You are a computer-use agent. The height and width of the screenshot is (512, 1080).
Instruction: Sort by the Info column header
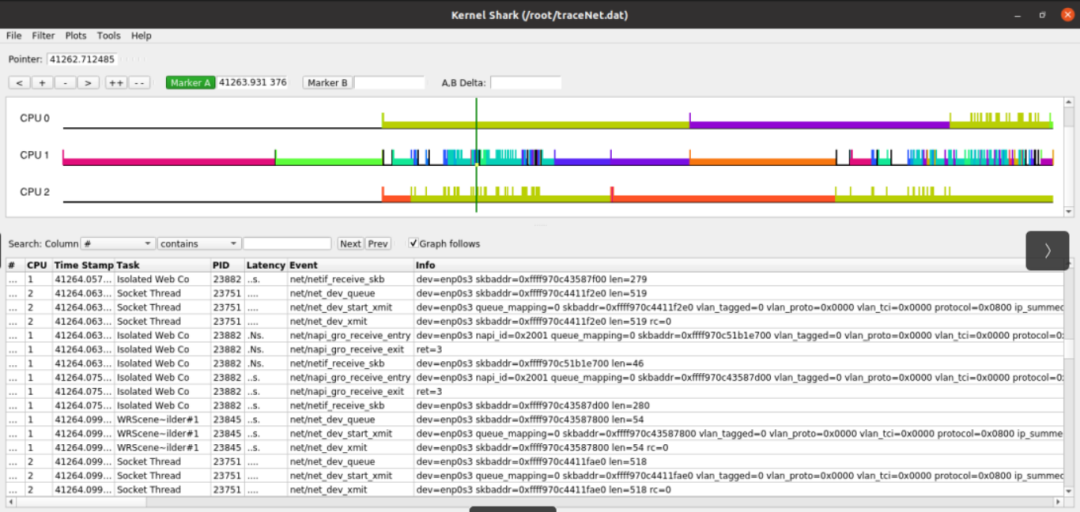coord(738,265)
